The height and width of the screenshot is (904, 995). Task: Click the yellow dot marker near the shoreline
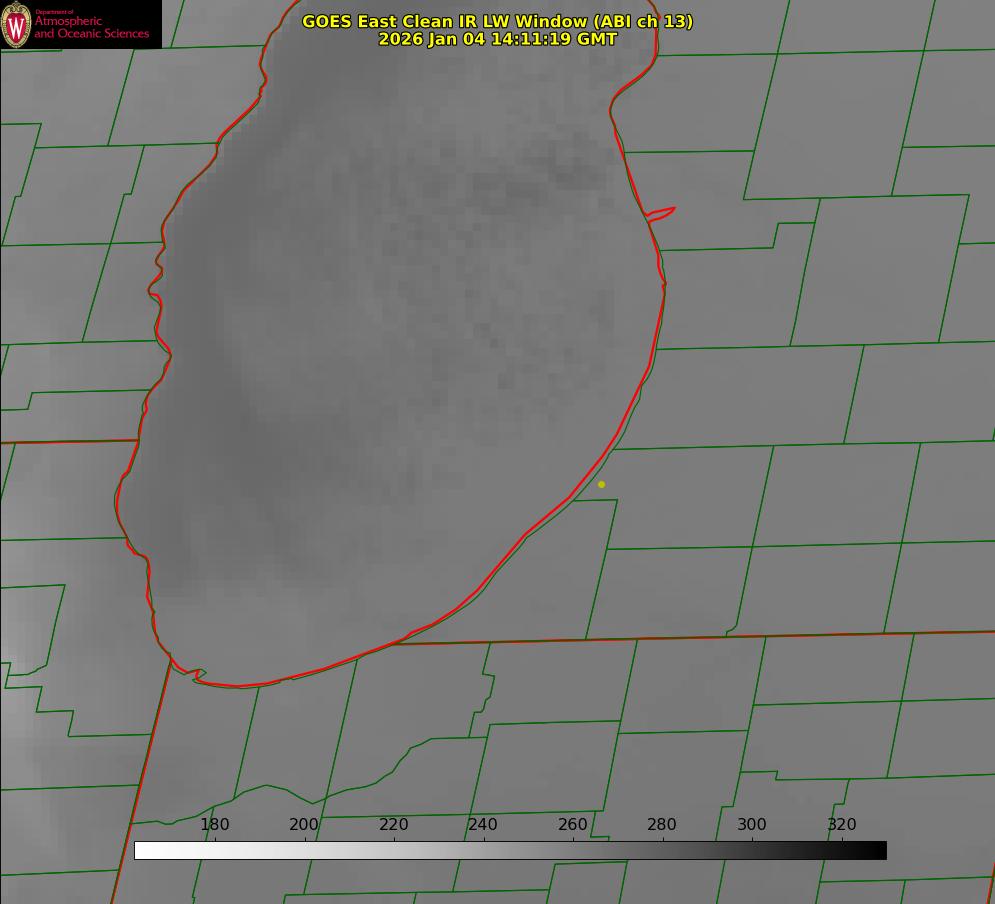pyautogui.click(x=601, y=484)
